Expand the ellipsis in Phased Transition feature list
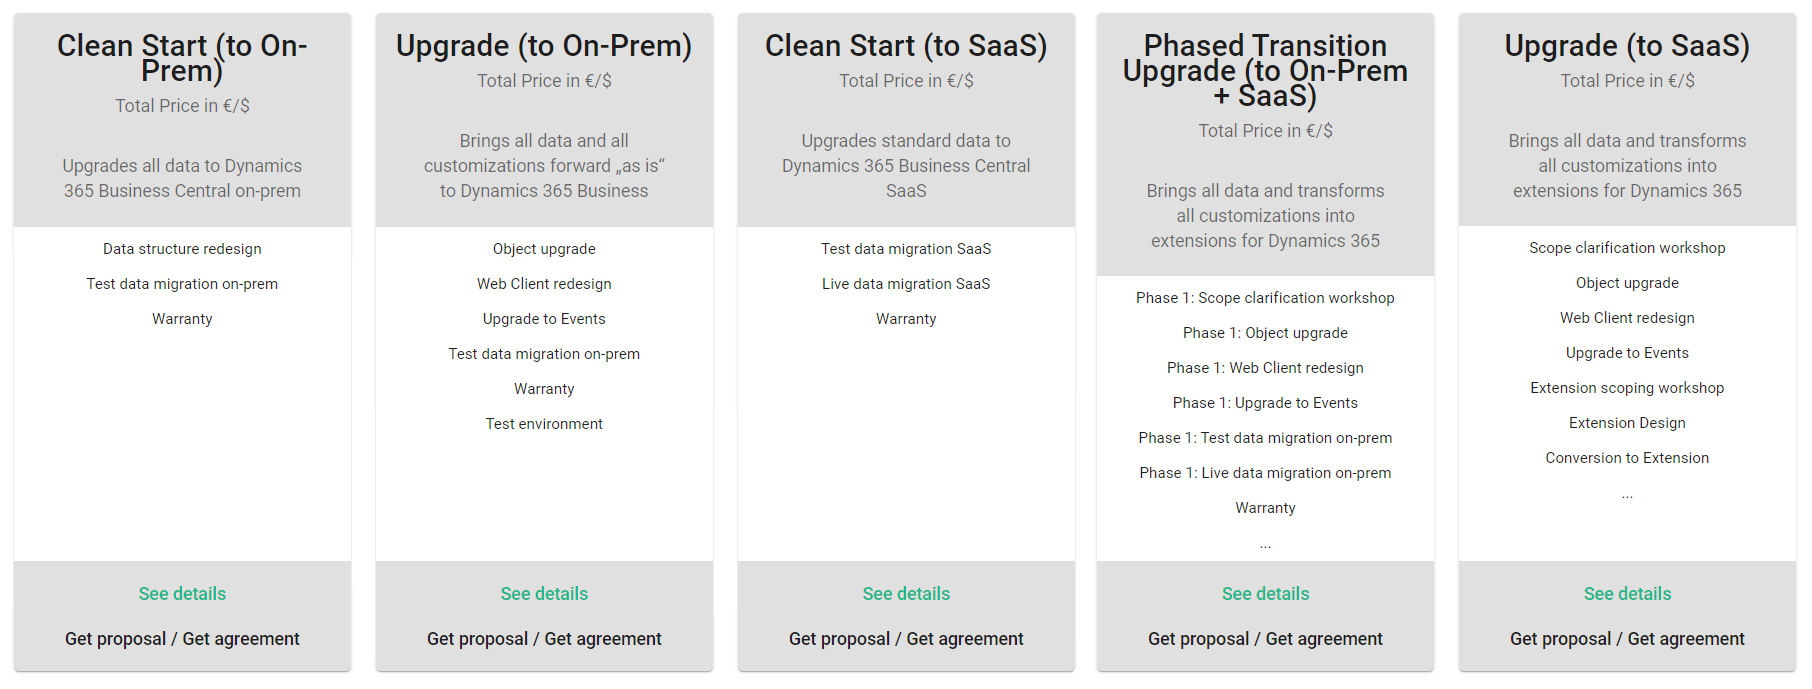The height and width of the screenshot is (689, 1812). 1265,545
